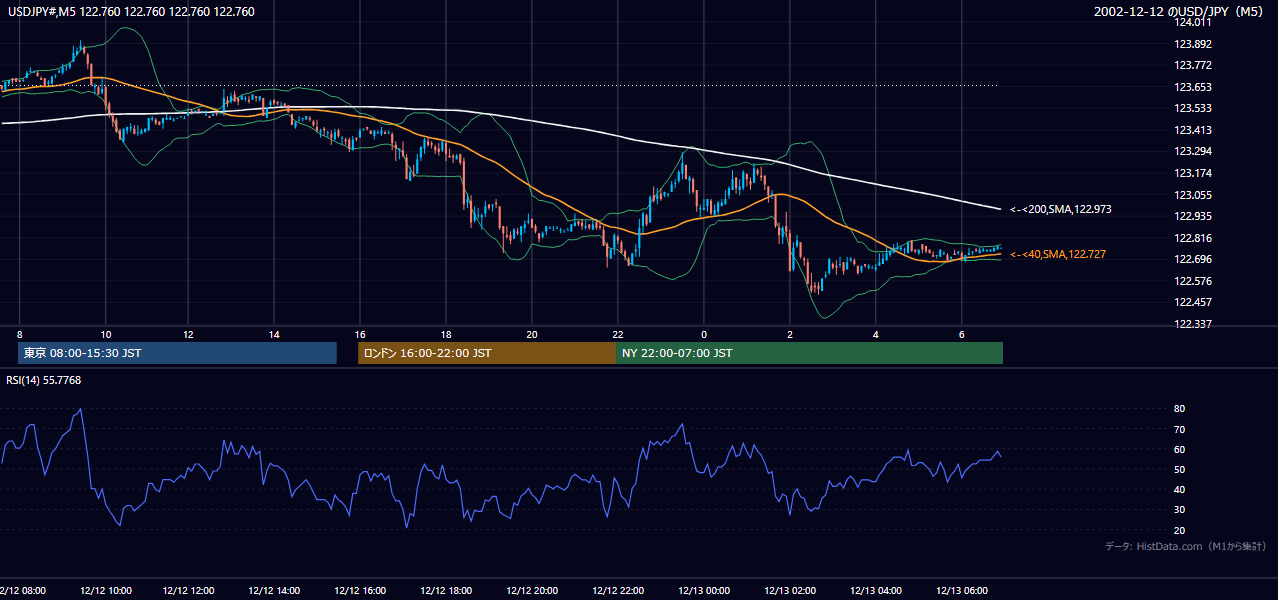Click hour tick 14 under price chart

pyautogui.click(x=274, y=334)
